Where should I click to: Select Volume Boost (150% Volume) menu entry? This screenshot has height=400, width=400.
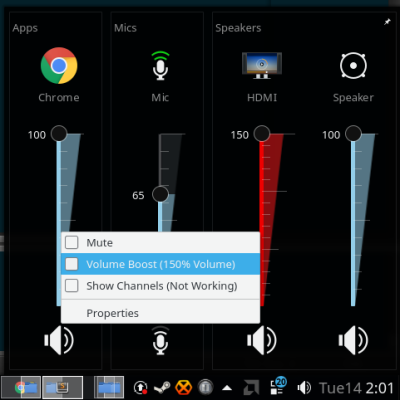tap(160, 264)
